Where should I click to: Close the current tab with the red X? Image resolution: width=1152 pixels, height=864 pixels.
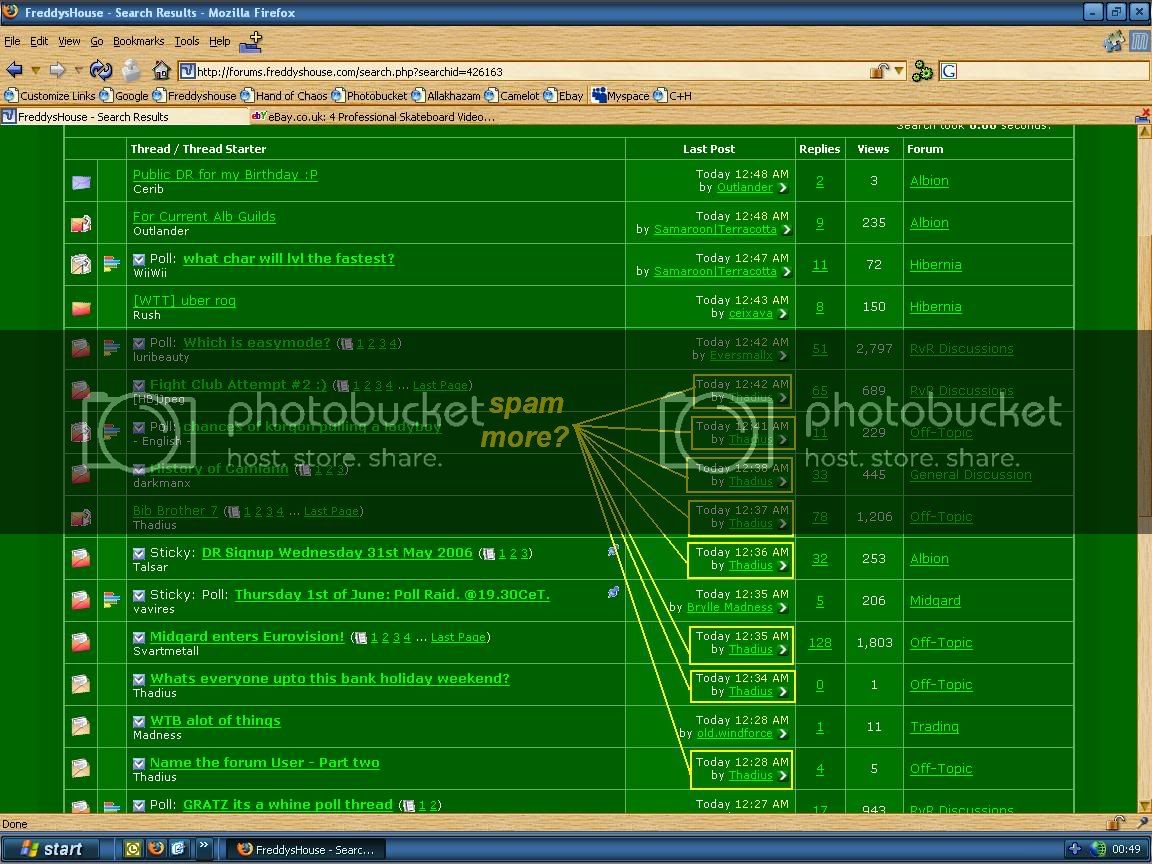(x=1142, y=116)
